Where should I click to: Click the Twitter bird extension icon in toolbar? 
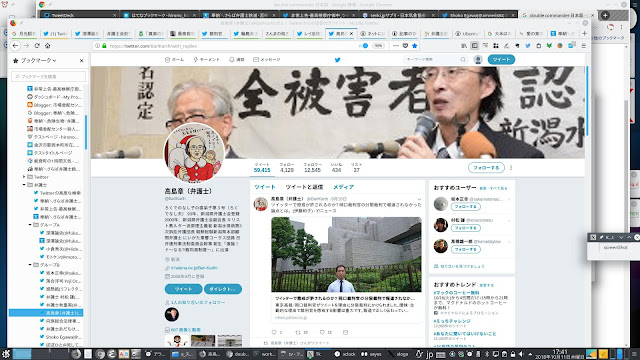528,46
